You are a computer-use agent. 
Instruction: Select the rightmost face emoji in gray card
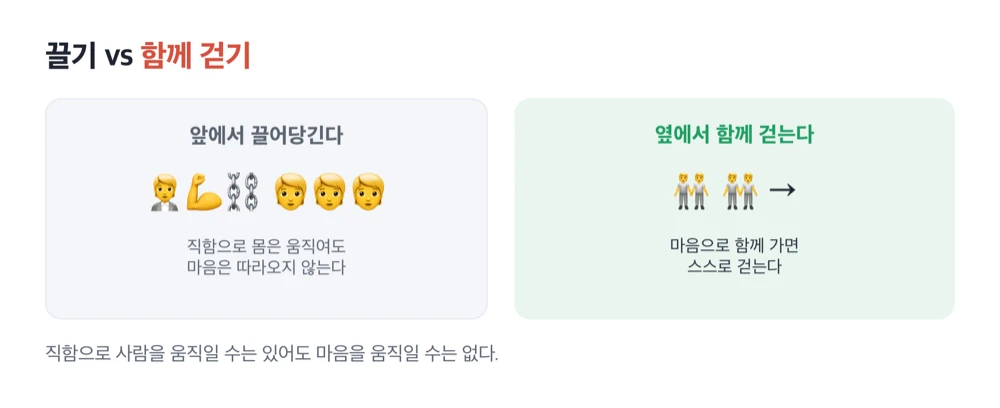368,193
